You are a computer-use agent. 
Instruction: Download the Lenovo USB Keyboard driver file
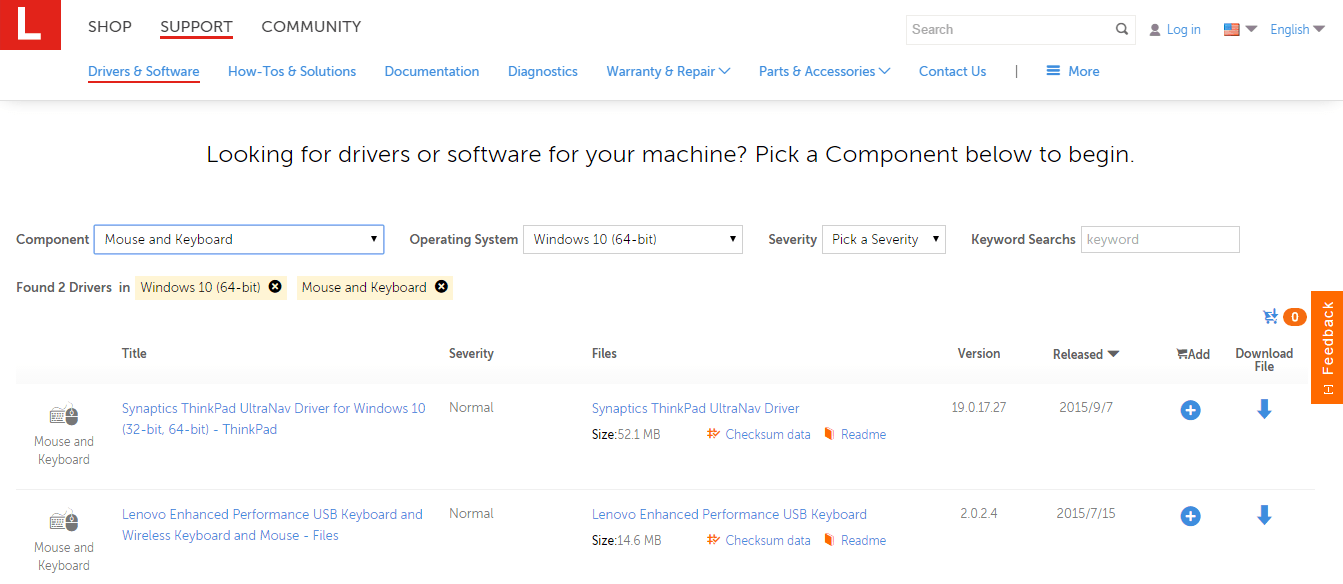point(1264,515)
